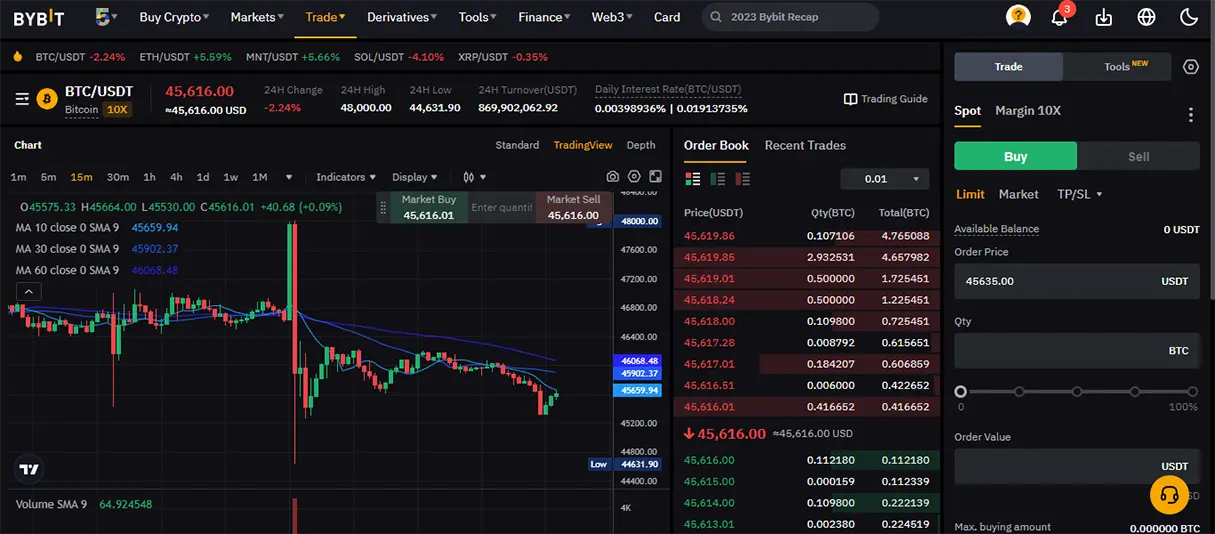
Task: Grab the quick order drag handle
Action: point(382,207)
